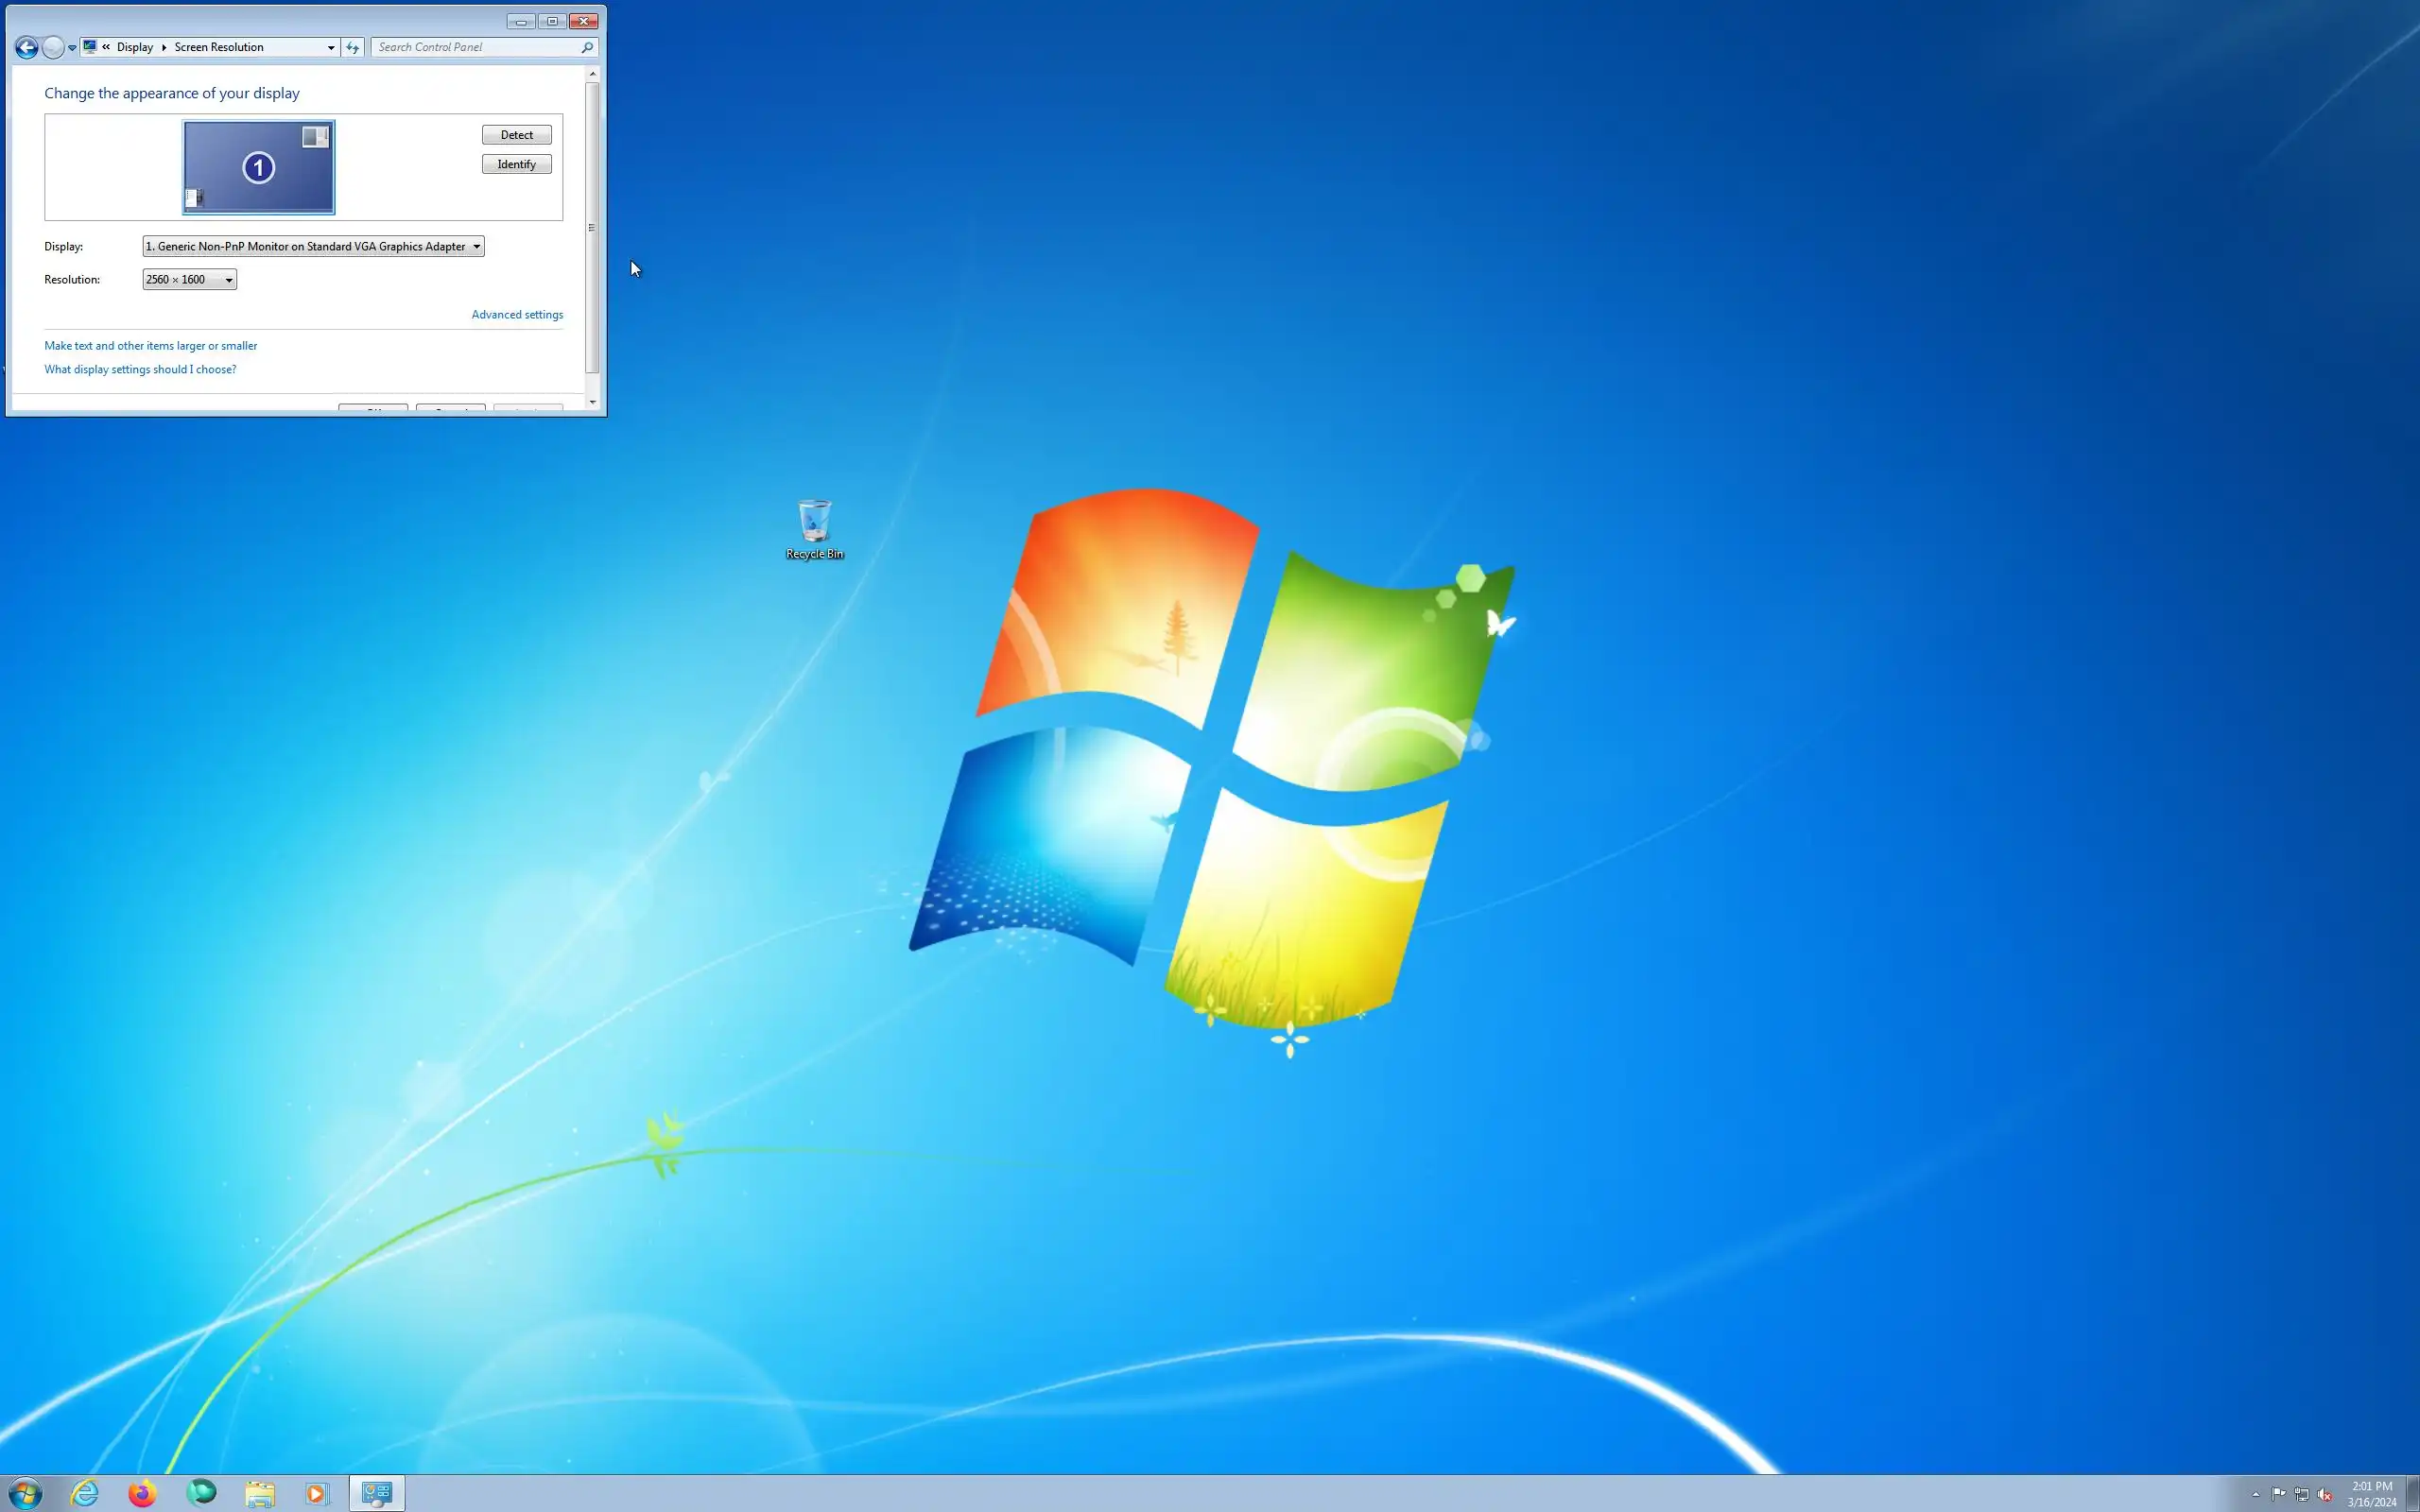Click the muted volume speaker tray icon
The image size is (2420, 1512).
pos(2324,1494)
